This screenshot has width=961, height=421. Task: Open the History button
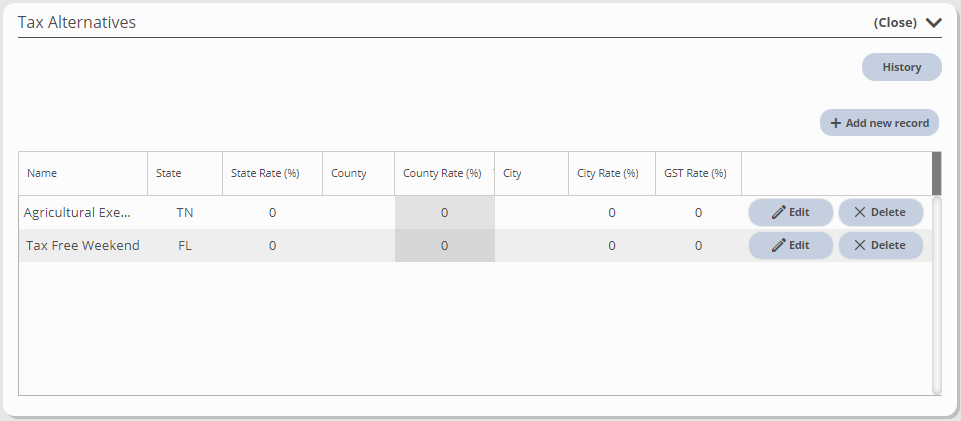coord(902,67)
